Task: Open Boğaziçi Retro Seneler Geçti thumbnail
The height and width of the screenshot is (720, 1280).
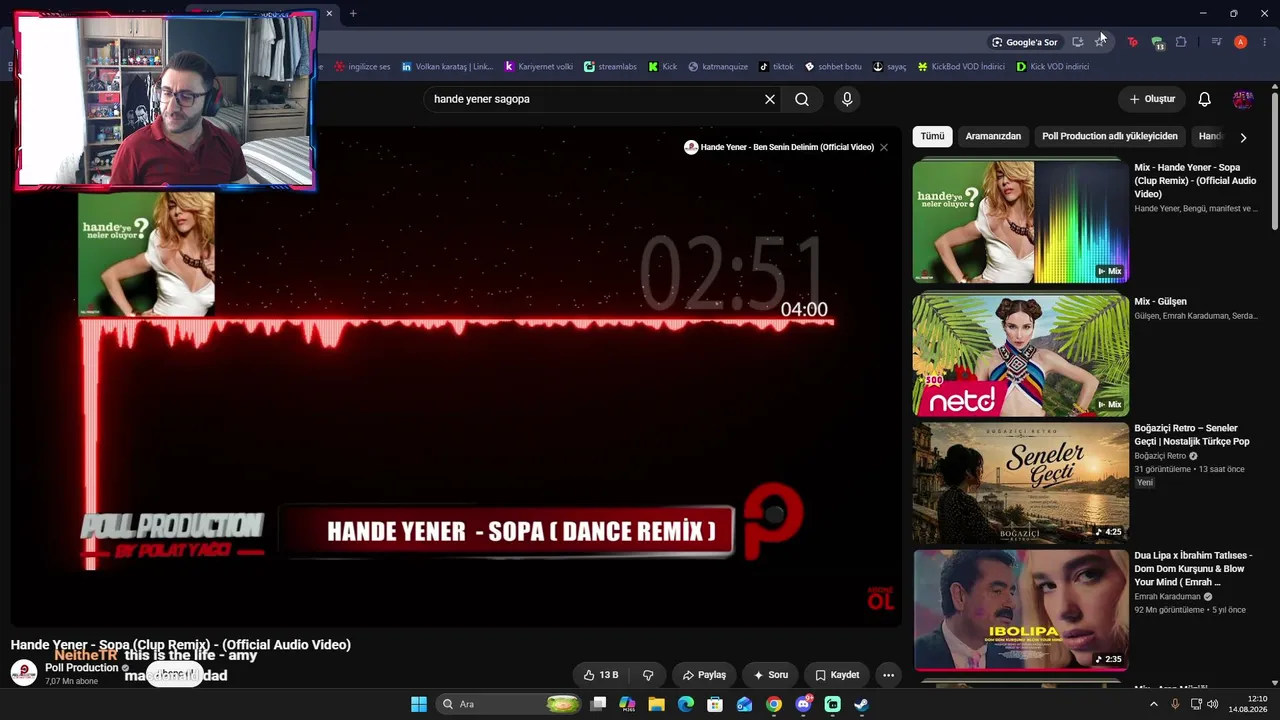Action: pyautogui.click(x=1020, y=482)
